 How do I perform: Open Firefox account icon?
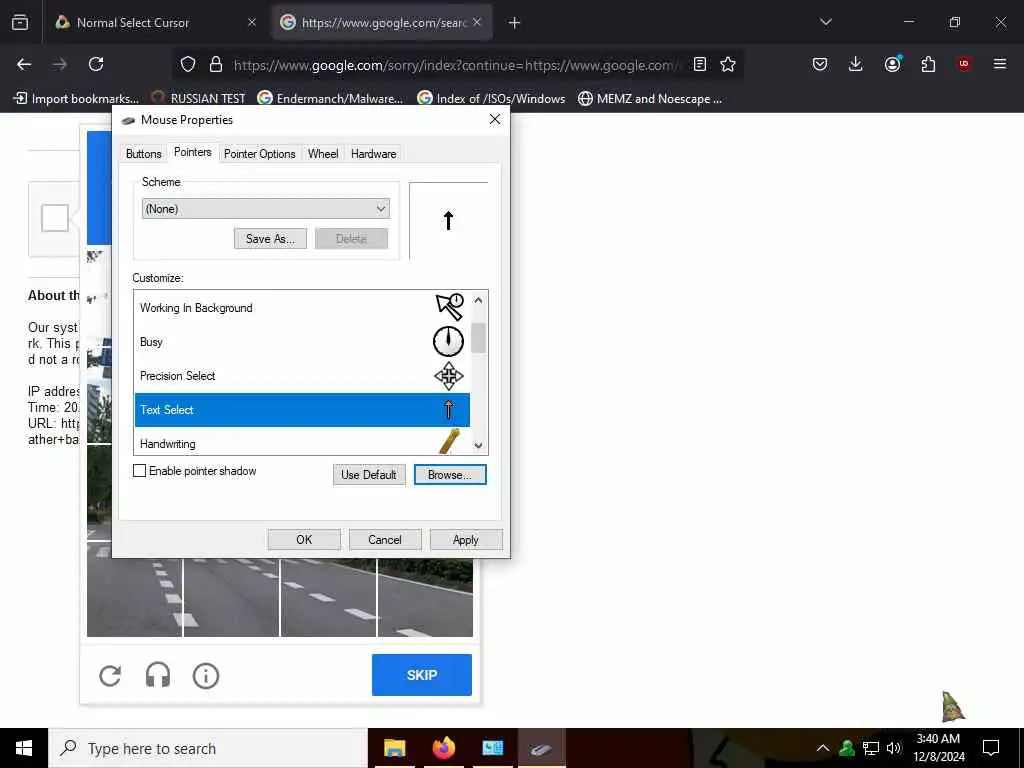pos(892,64)
